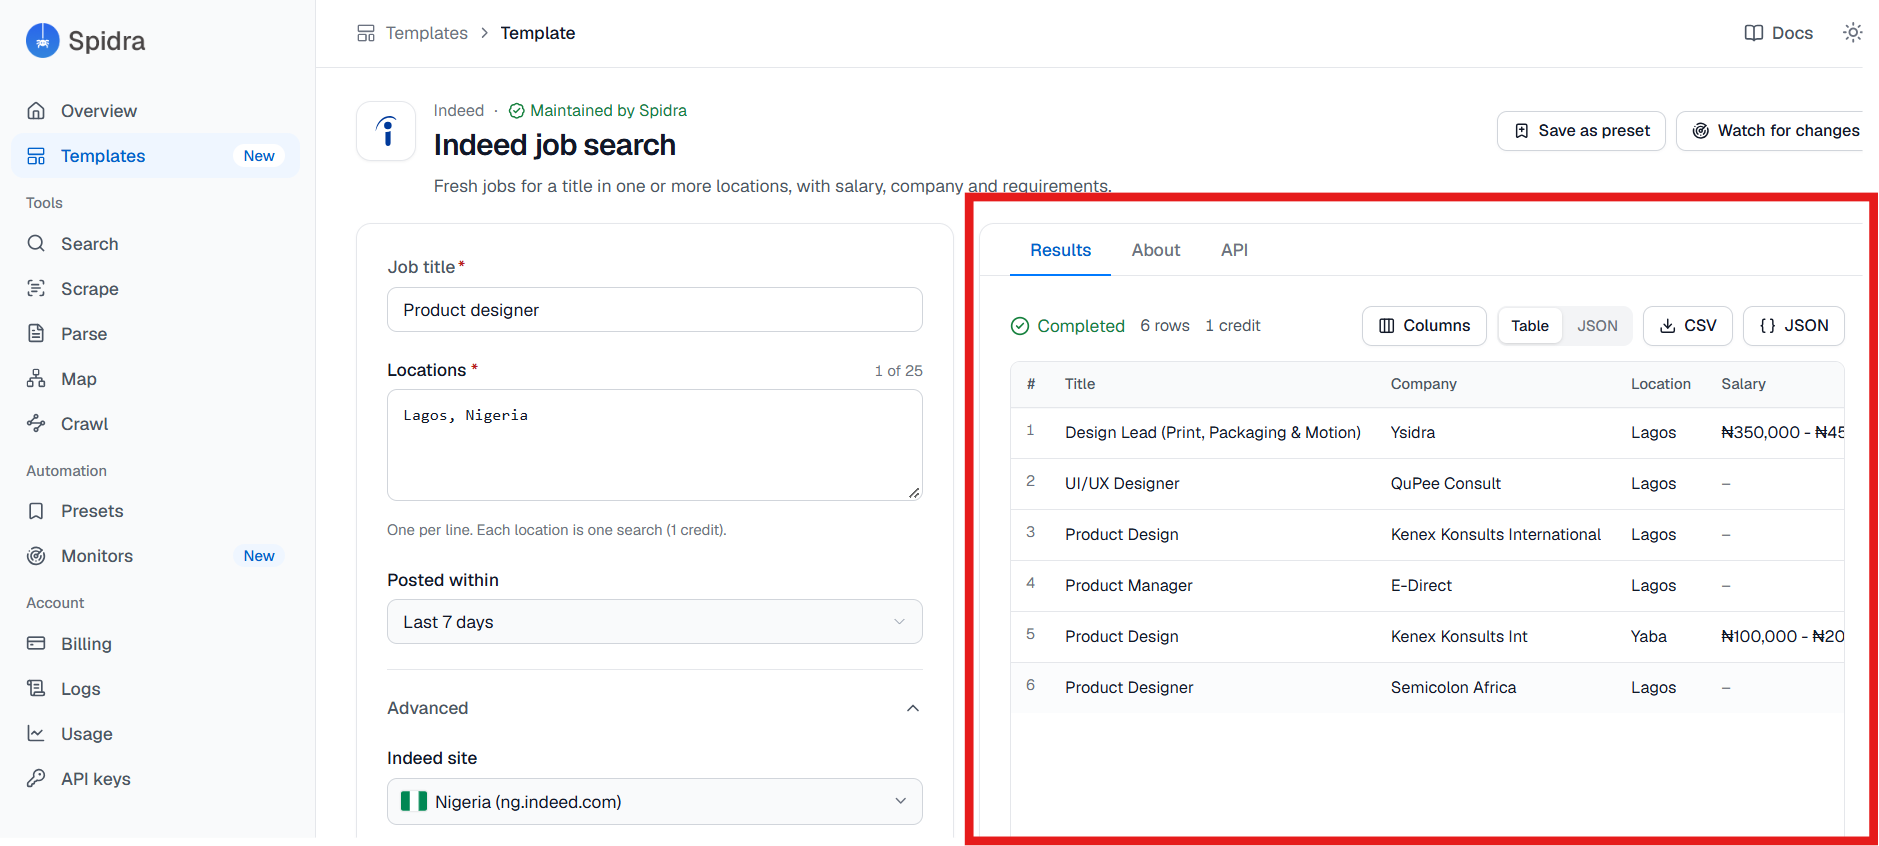The image size is (1879, 846).
Task: Click the Save as preset button
Action: pos(1581,131)
